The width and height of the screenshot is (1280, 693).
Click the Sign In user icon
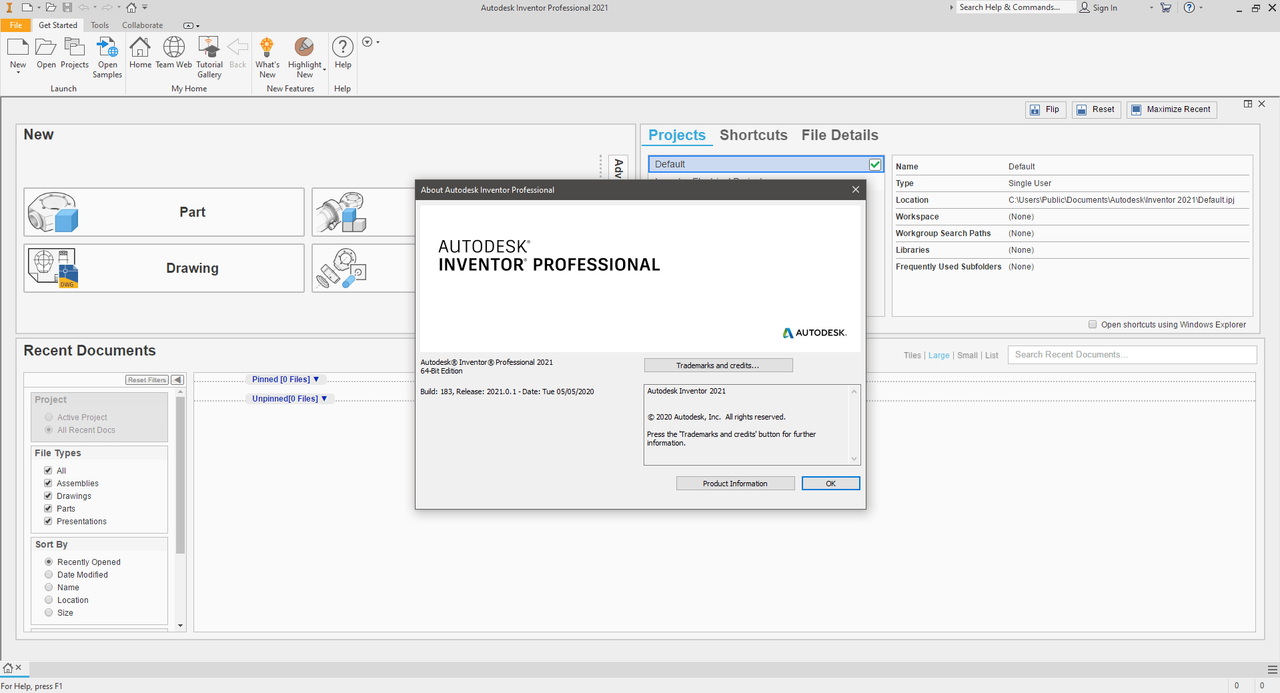(x=1084, y=7)
